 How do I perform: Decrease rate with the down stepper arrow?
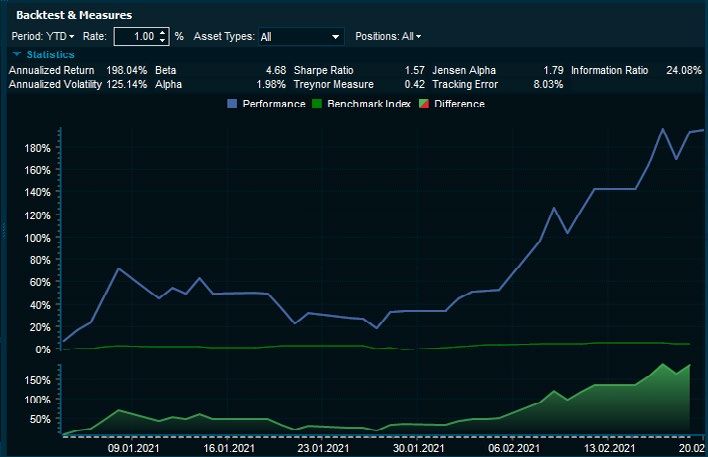[x=164, y=41]
